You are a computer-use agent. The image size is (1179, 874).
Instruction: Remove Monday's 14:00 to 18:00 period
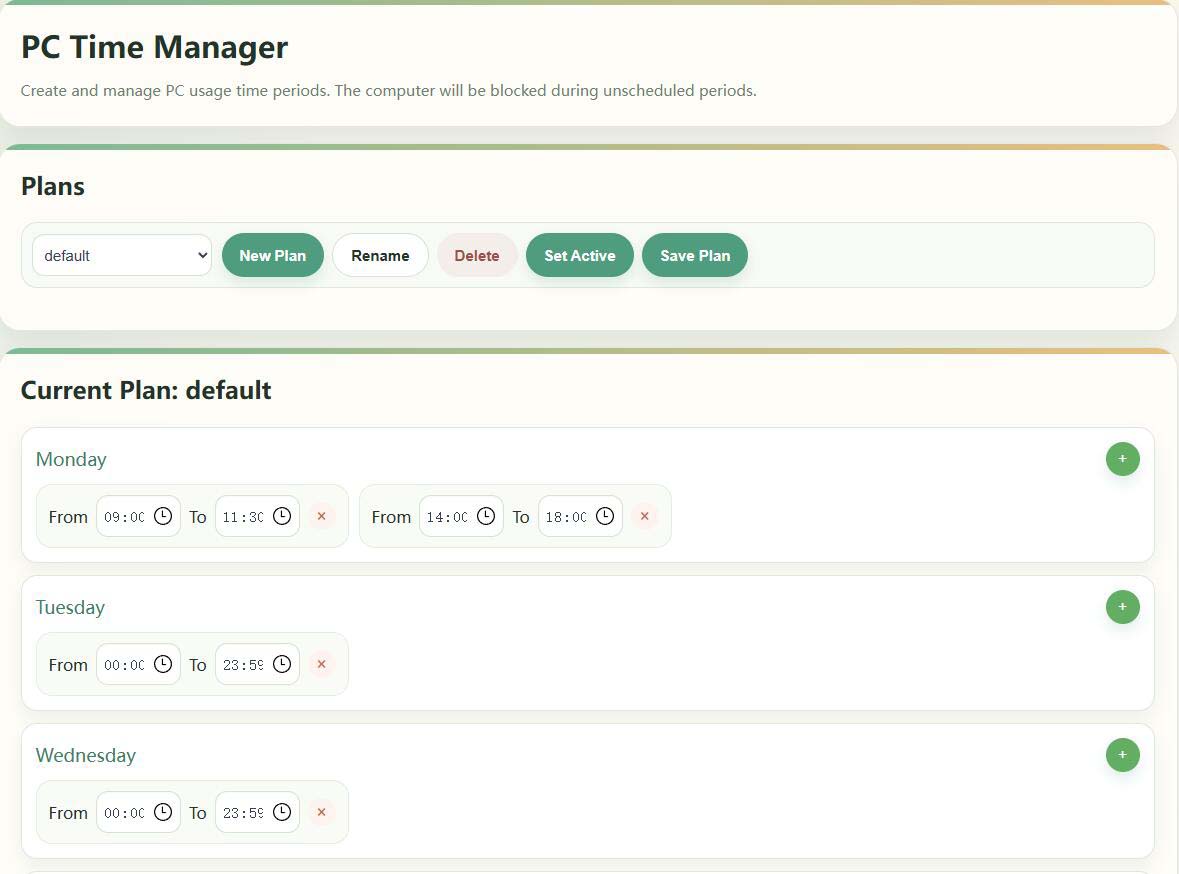(x=644, y=516)
